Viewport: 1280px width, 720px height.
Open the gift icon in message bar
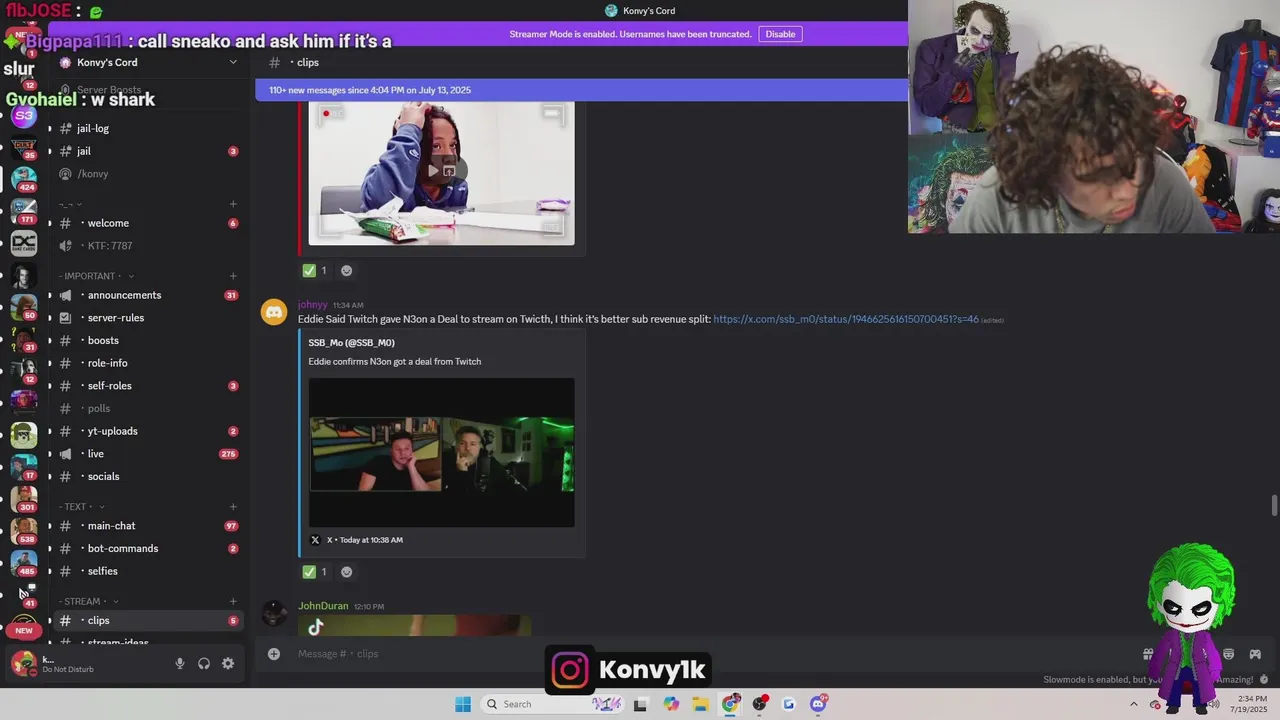(x=1148, y=654)
